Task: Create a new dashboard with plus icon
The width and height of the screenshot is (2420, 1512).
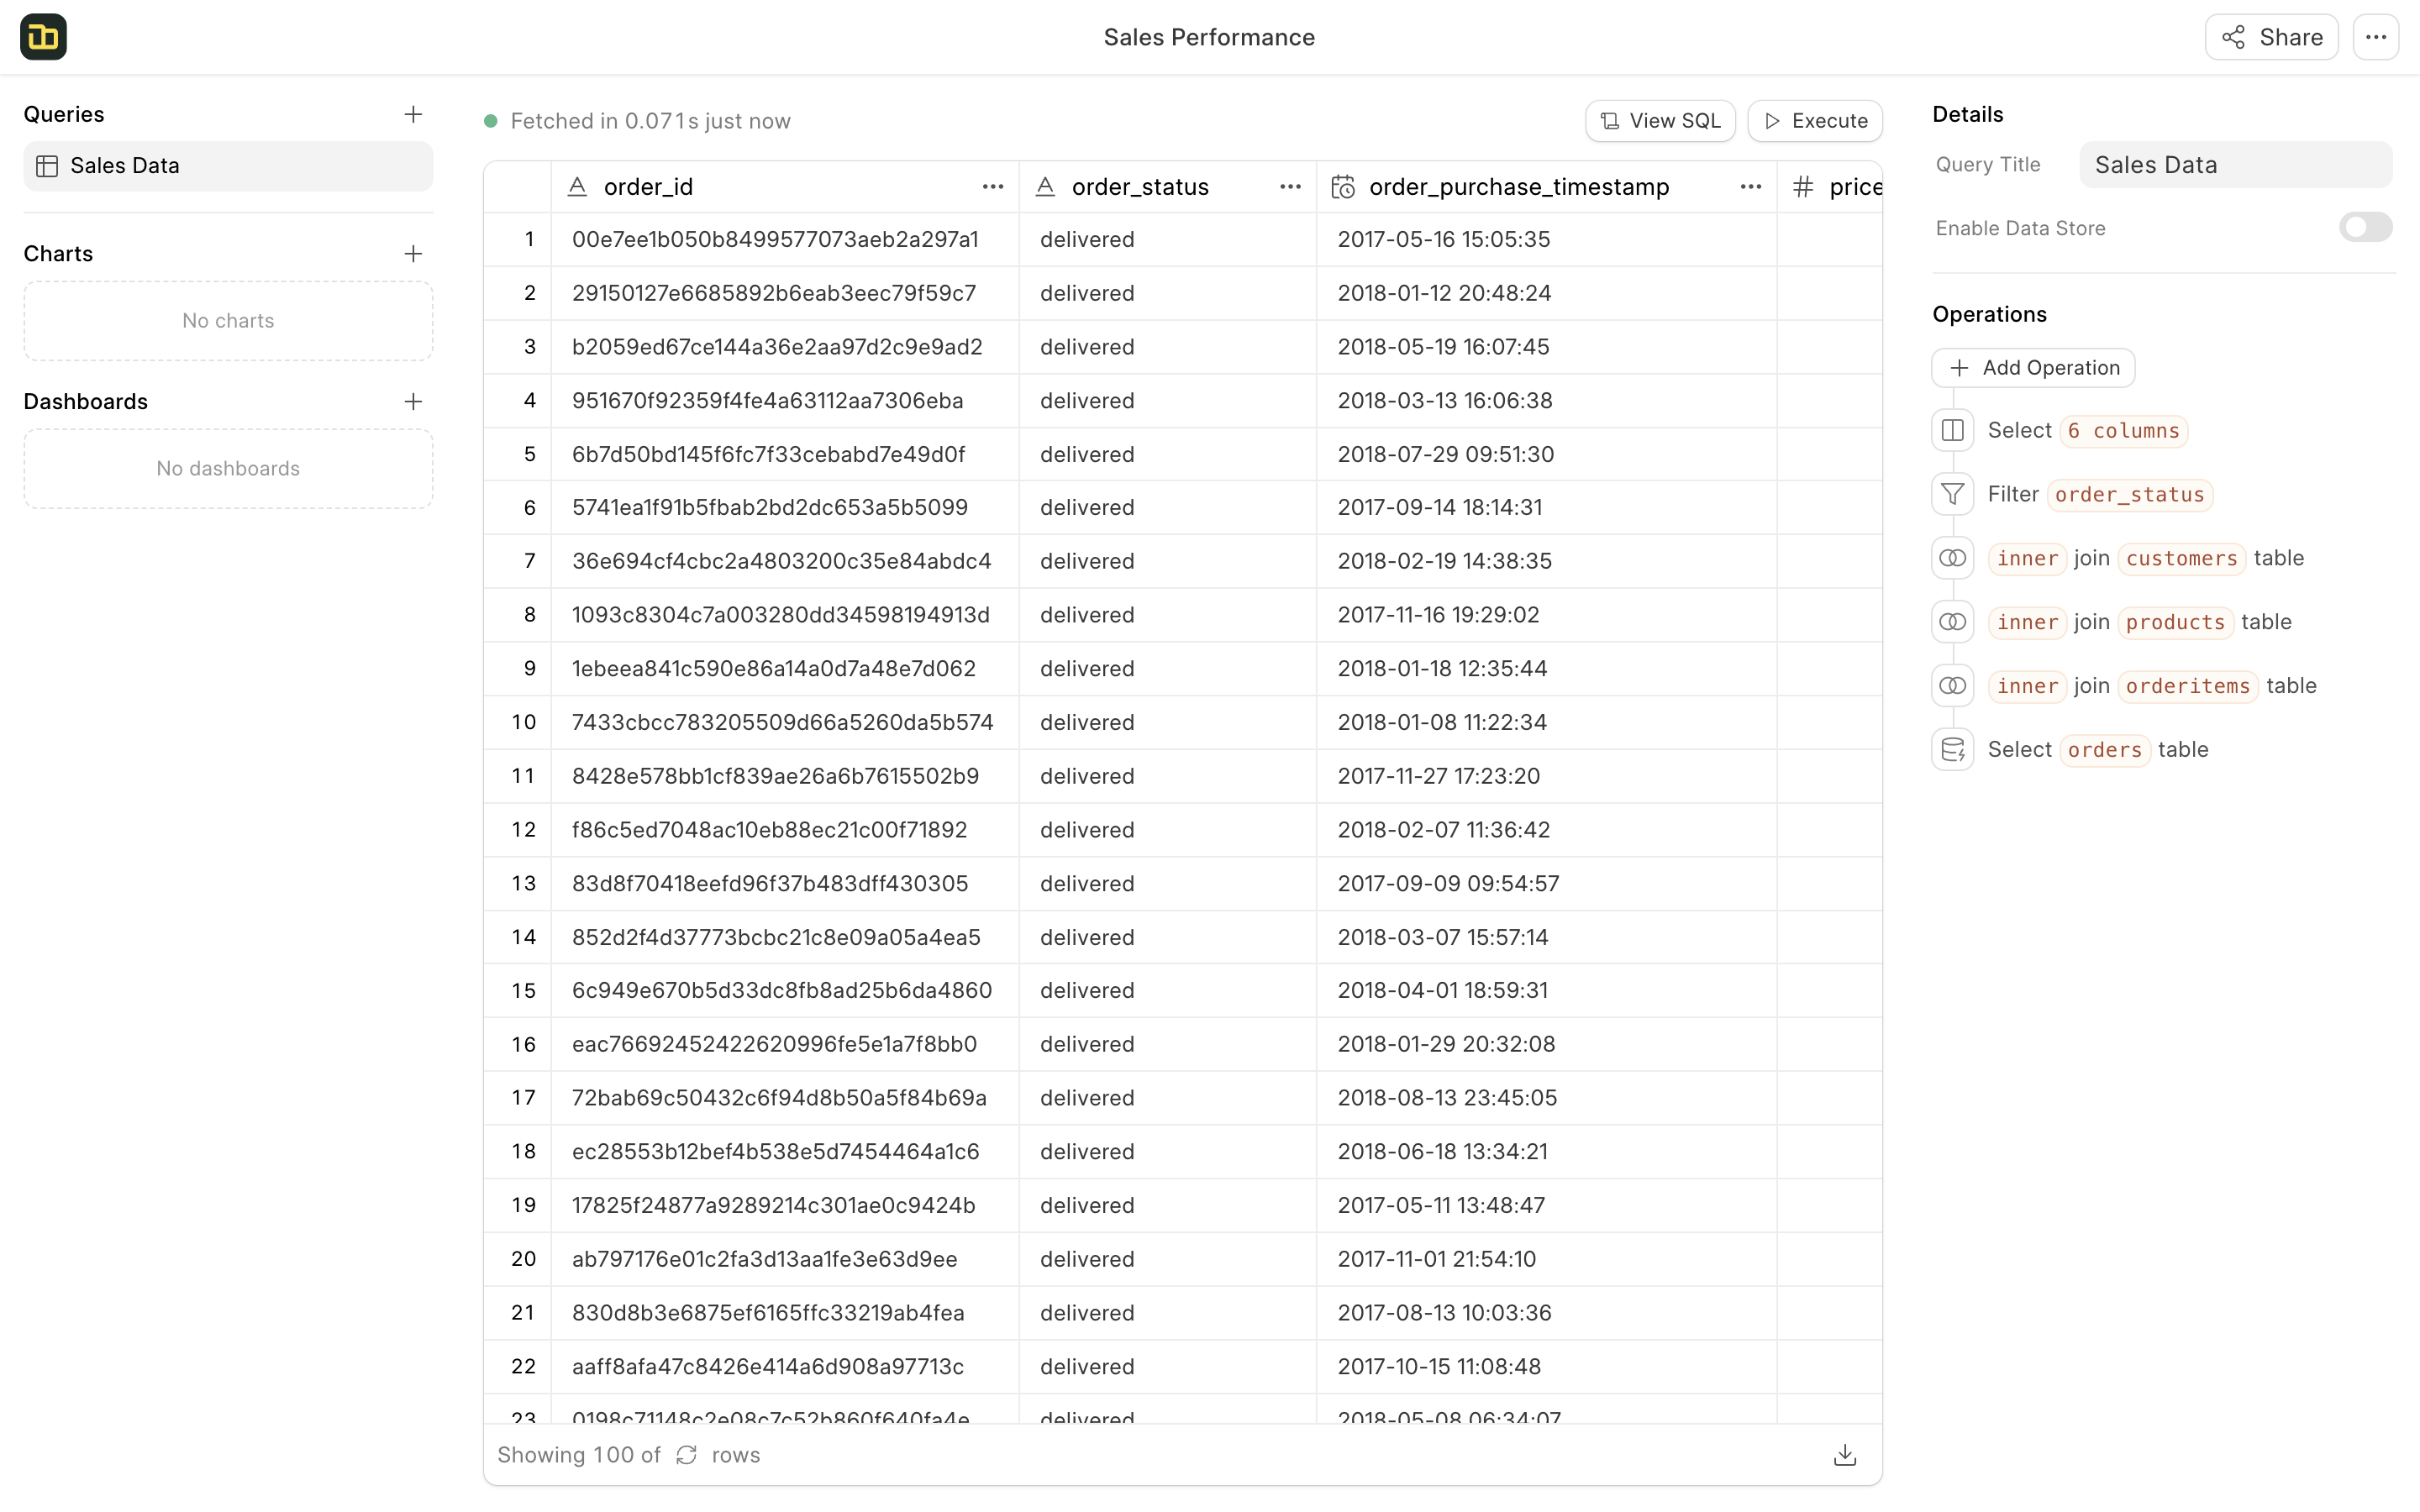Action: [413, 402]
